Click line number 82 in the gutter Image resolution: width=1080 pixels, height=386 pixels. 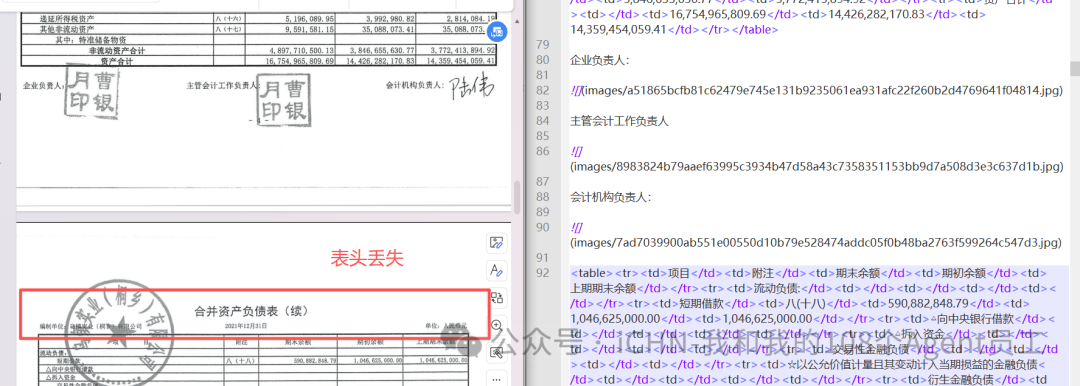click(543, 90)
